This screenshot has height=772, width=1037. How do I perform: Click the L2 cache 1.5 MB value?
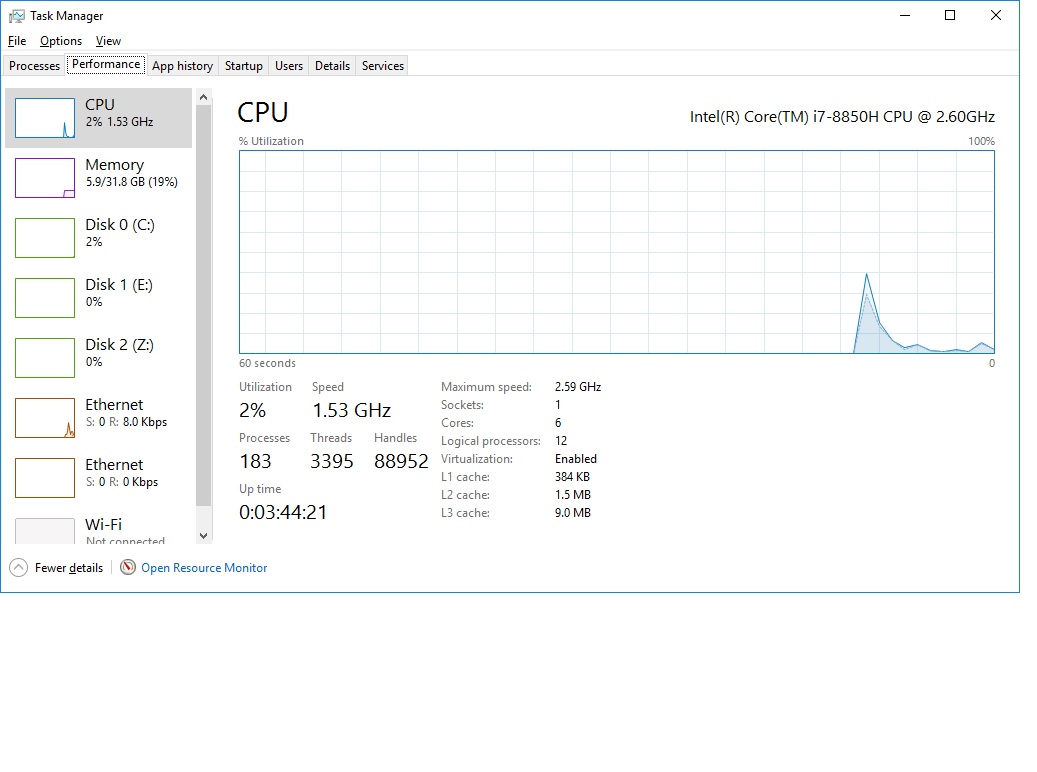tap(573, 495)
